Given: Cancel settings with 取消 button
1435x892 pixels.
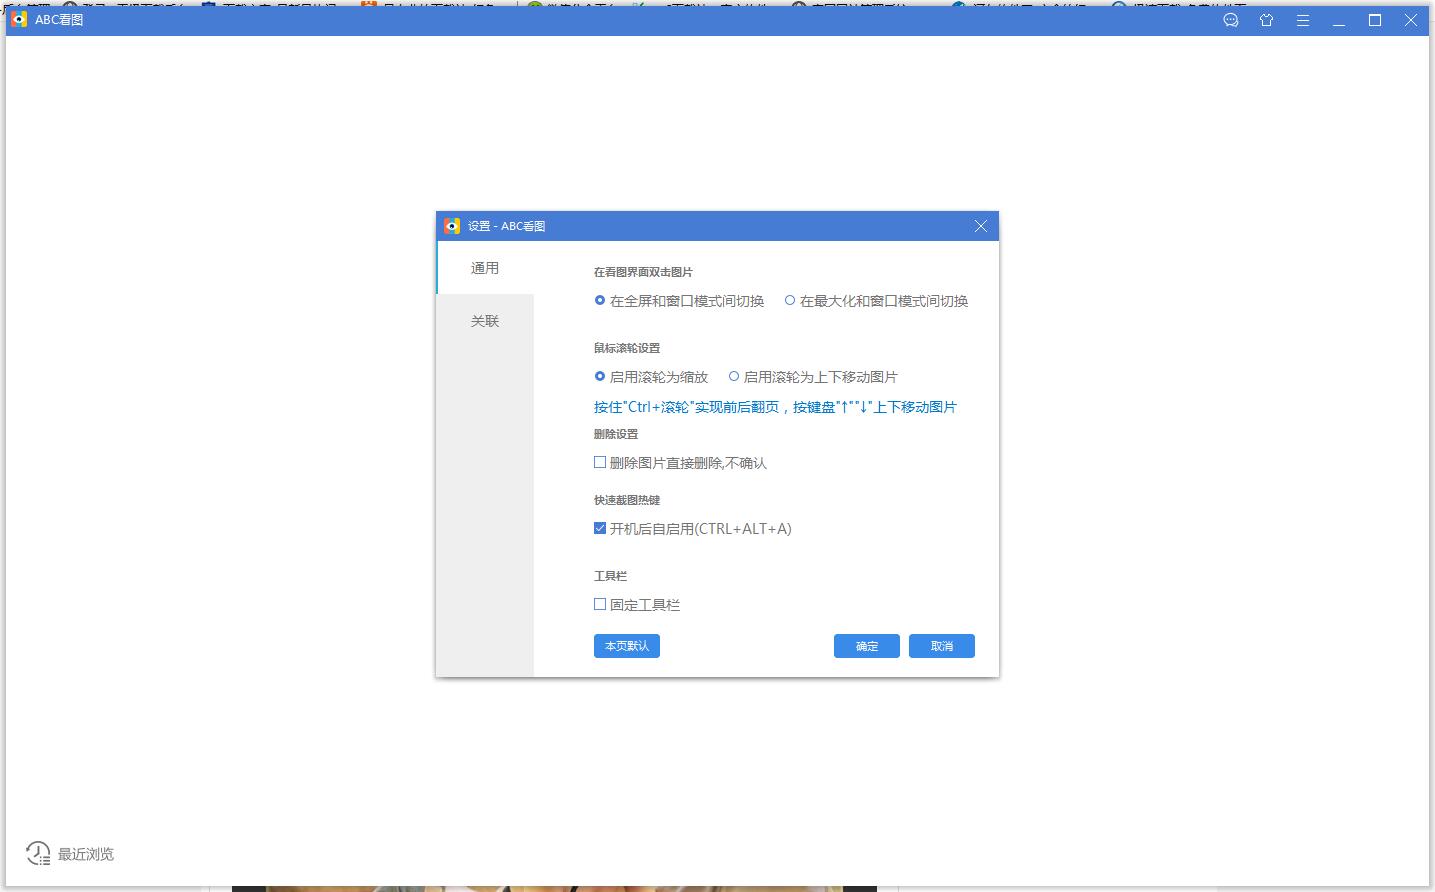Looking at the screenshot, I should [x=942, y=646].
